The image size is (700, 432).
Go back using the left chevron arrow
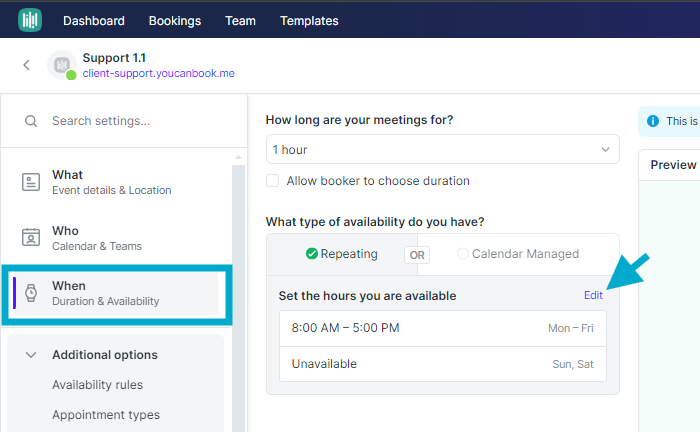27,65
